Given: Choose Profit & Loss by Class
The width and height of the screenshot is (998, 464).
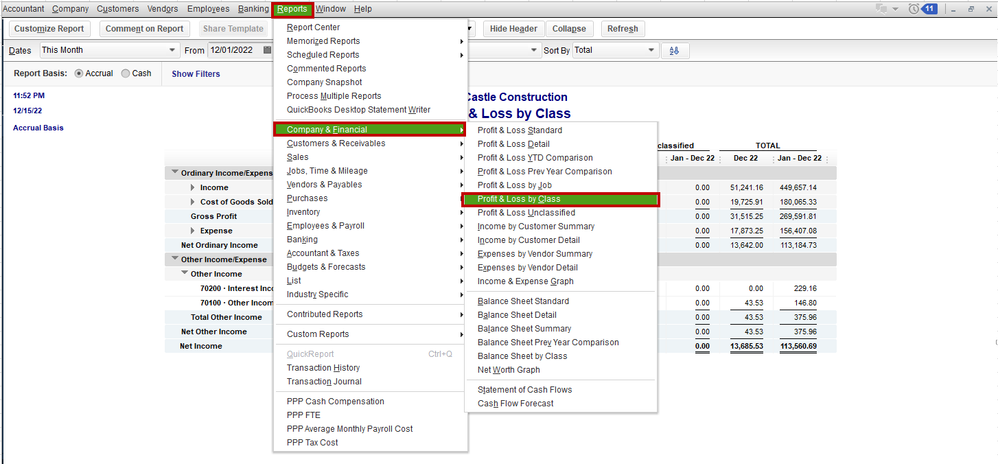Looking at the screenshot, I should 561,199.
